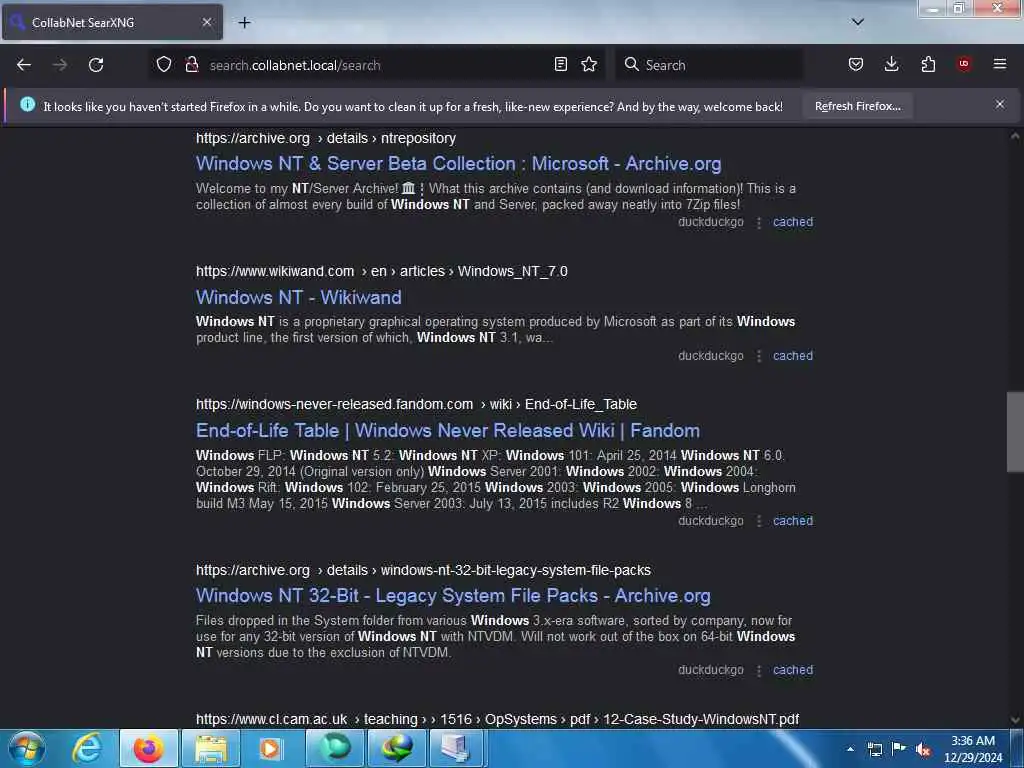Open the Firefox hamburger menu

pos(1000,64)
